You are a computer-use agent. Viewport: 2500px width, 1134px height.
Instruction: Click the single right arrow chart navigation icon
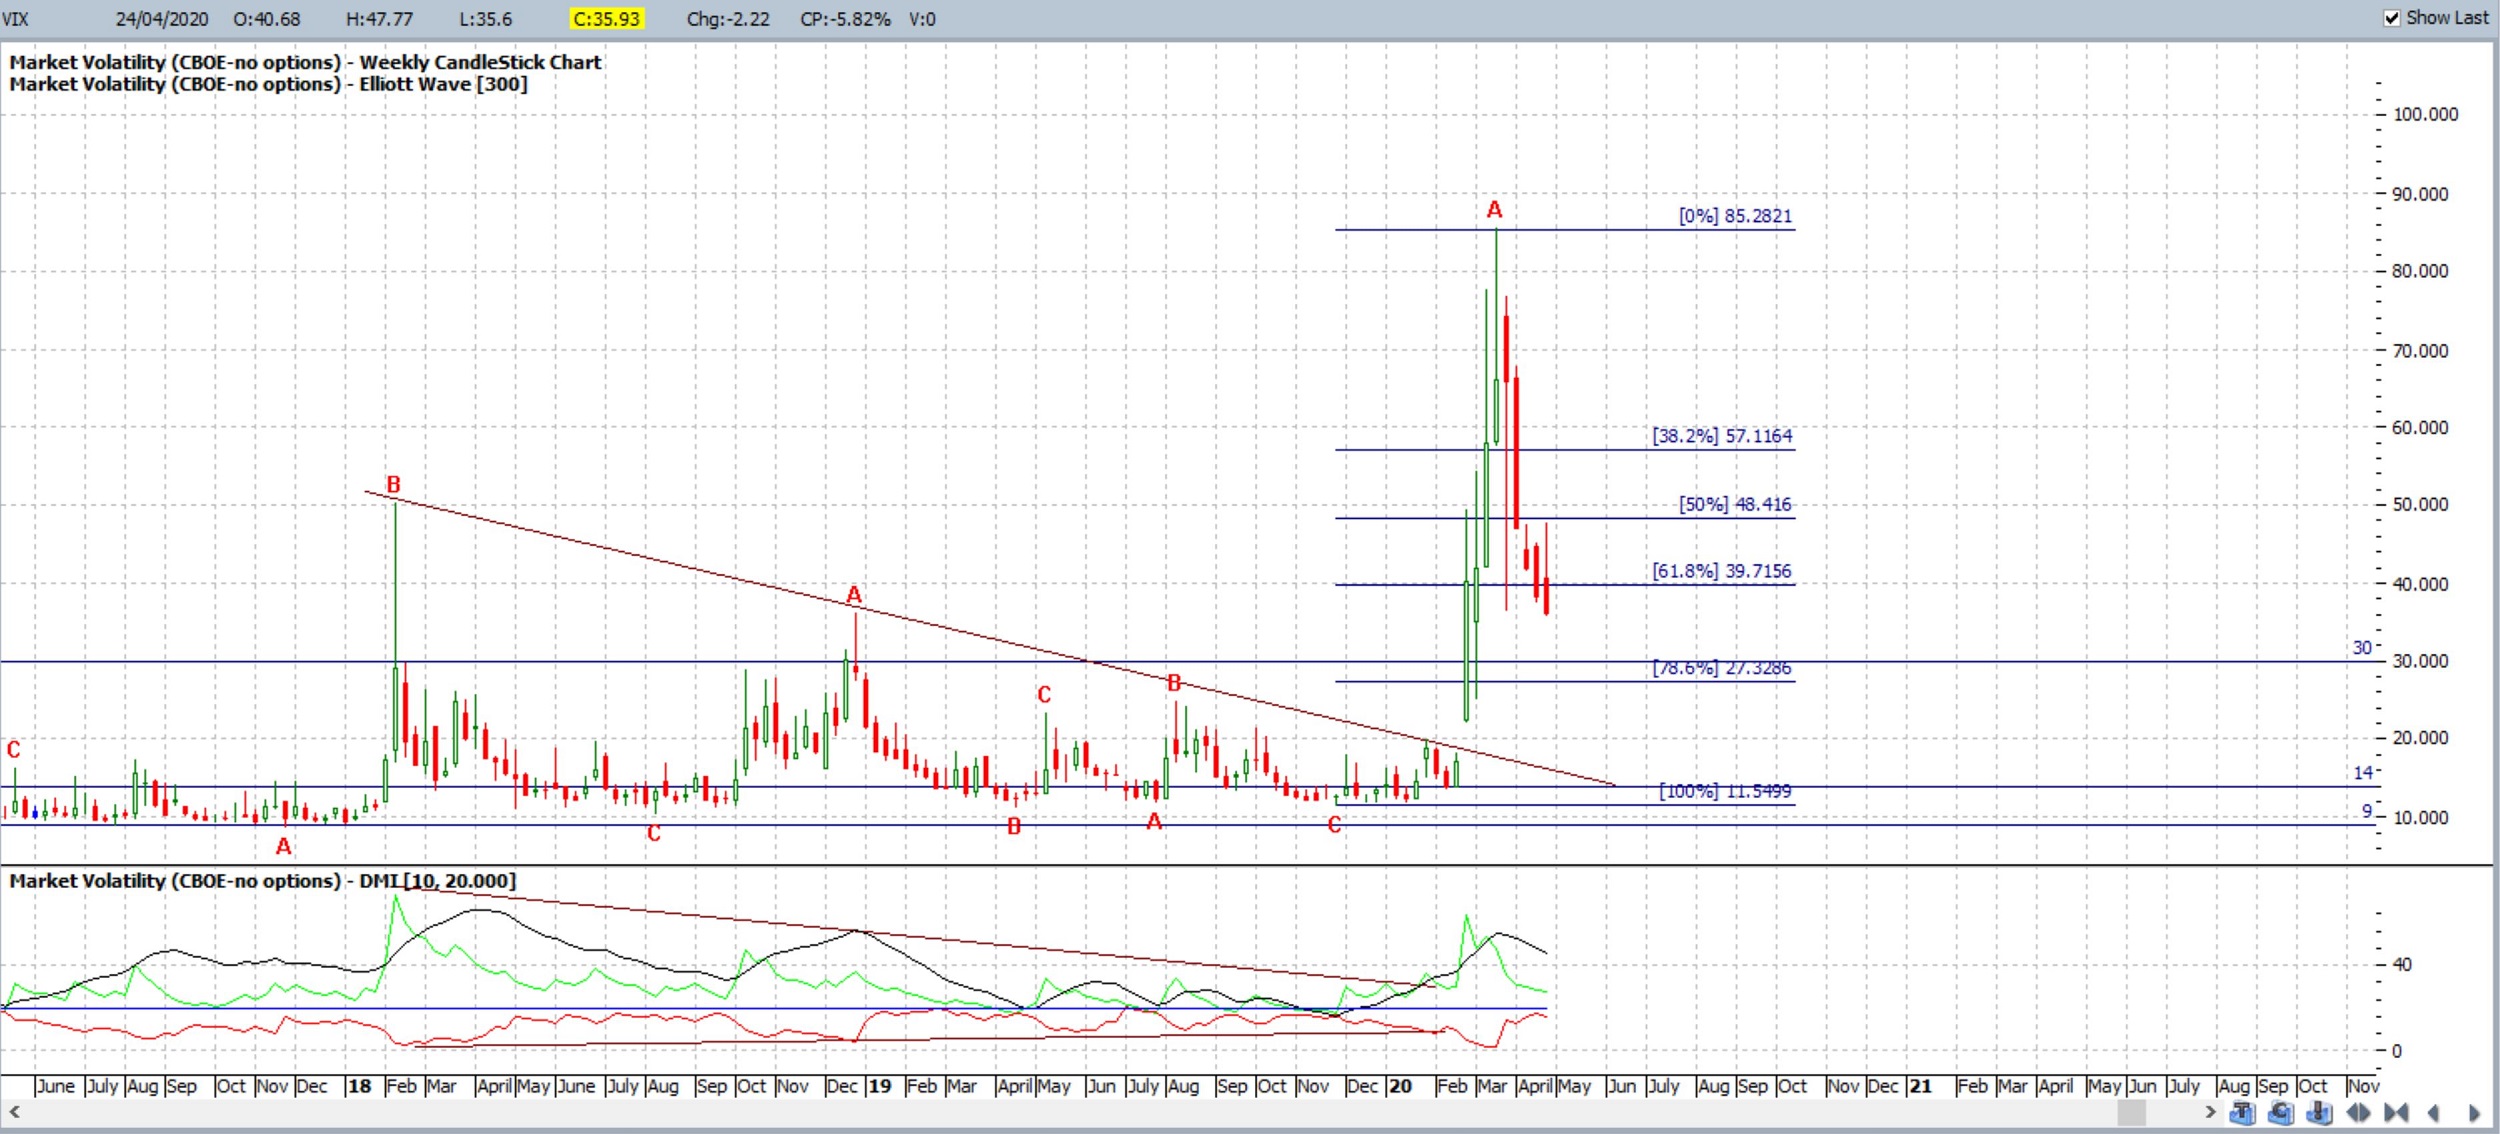(2474, 1112)
